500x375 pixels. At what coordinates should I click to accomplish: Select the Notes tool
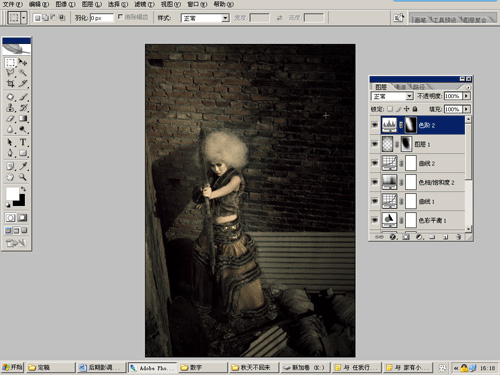tap(10, 166)
